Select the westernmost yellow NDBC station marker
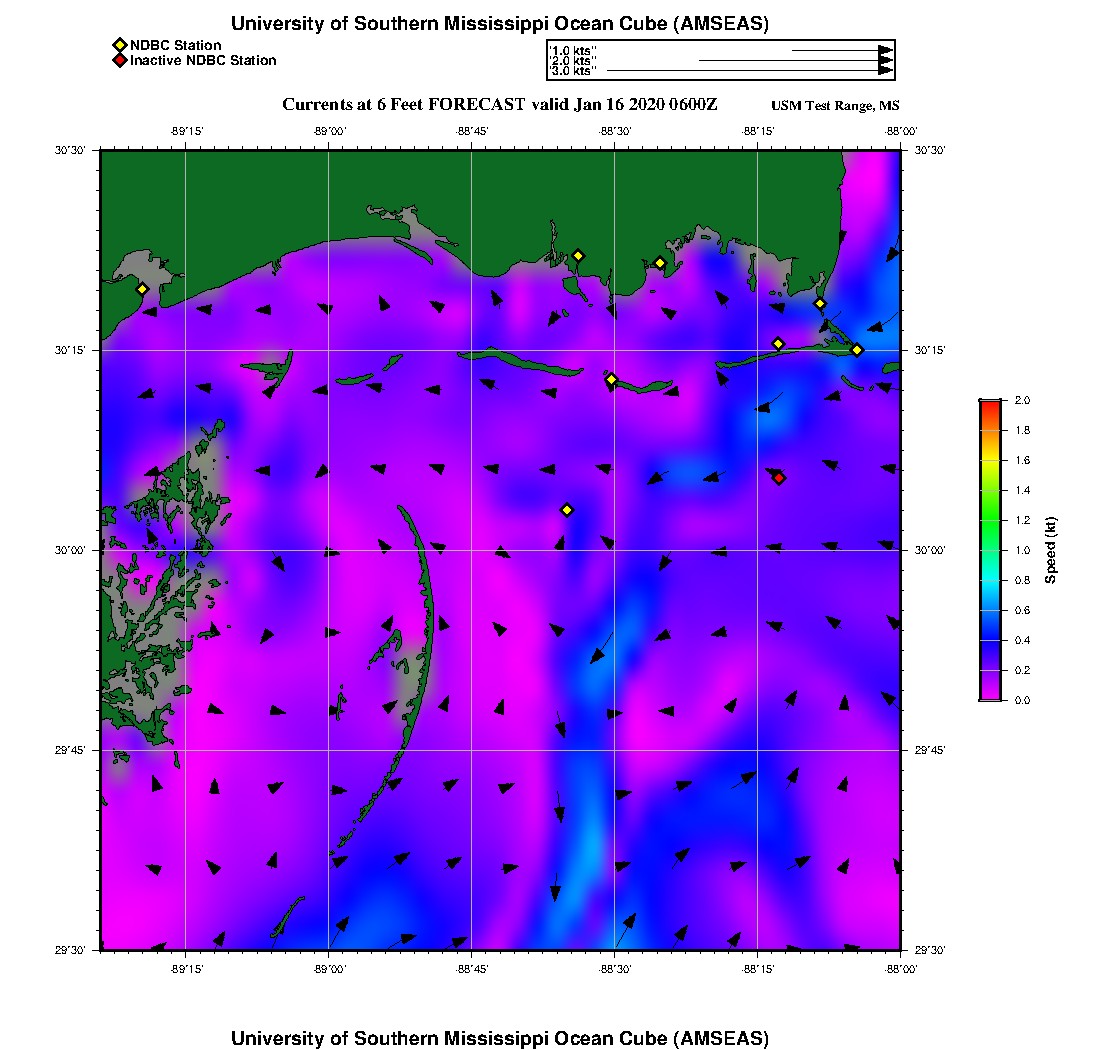1100x1050 pixels. coord(142,289)
